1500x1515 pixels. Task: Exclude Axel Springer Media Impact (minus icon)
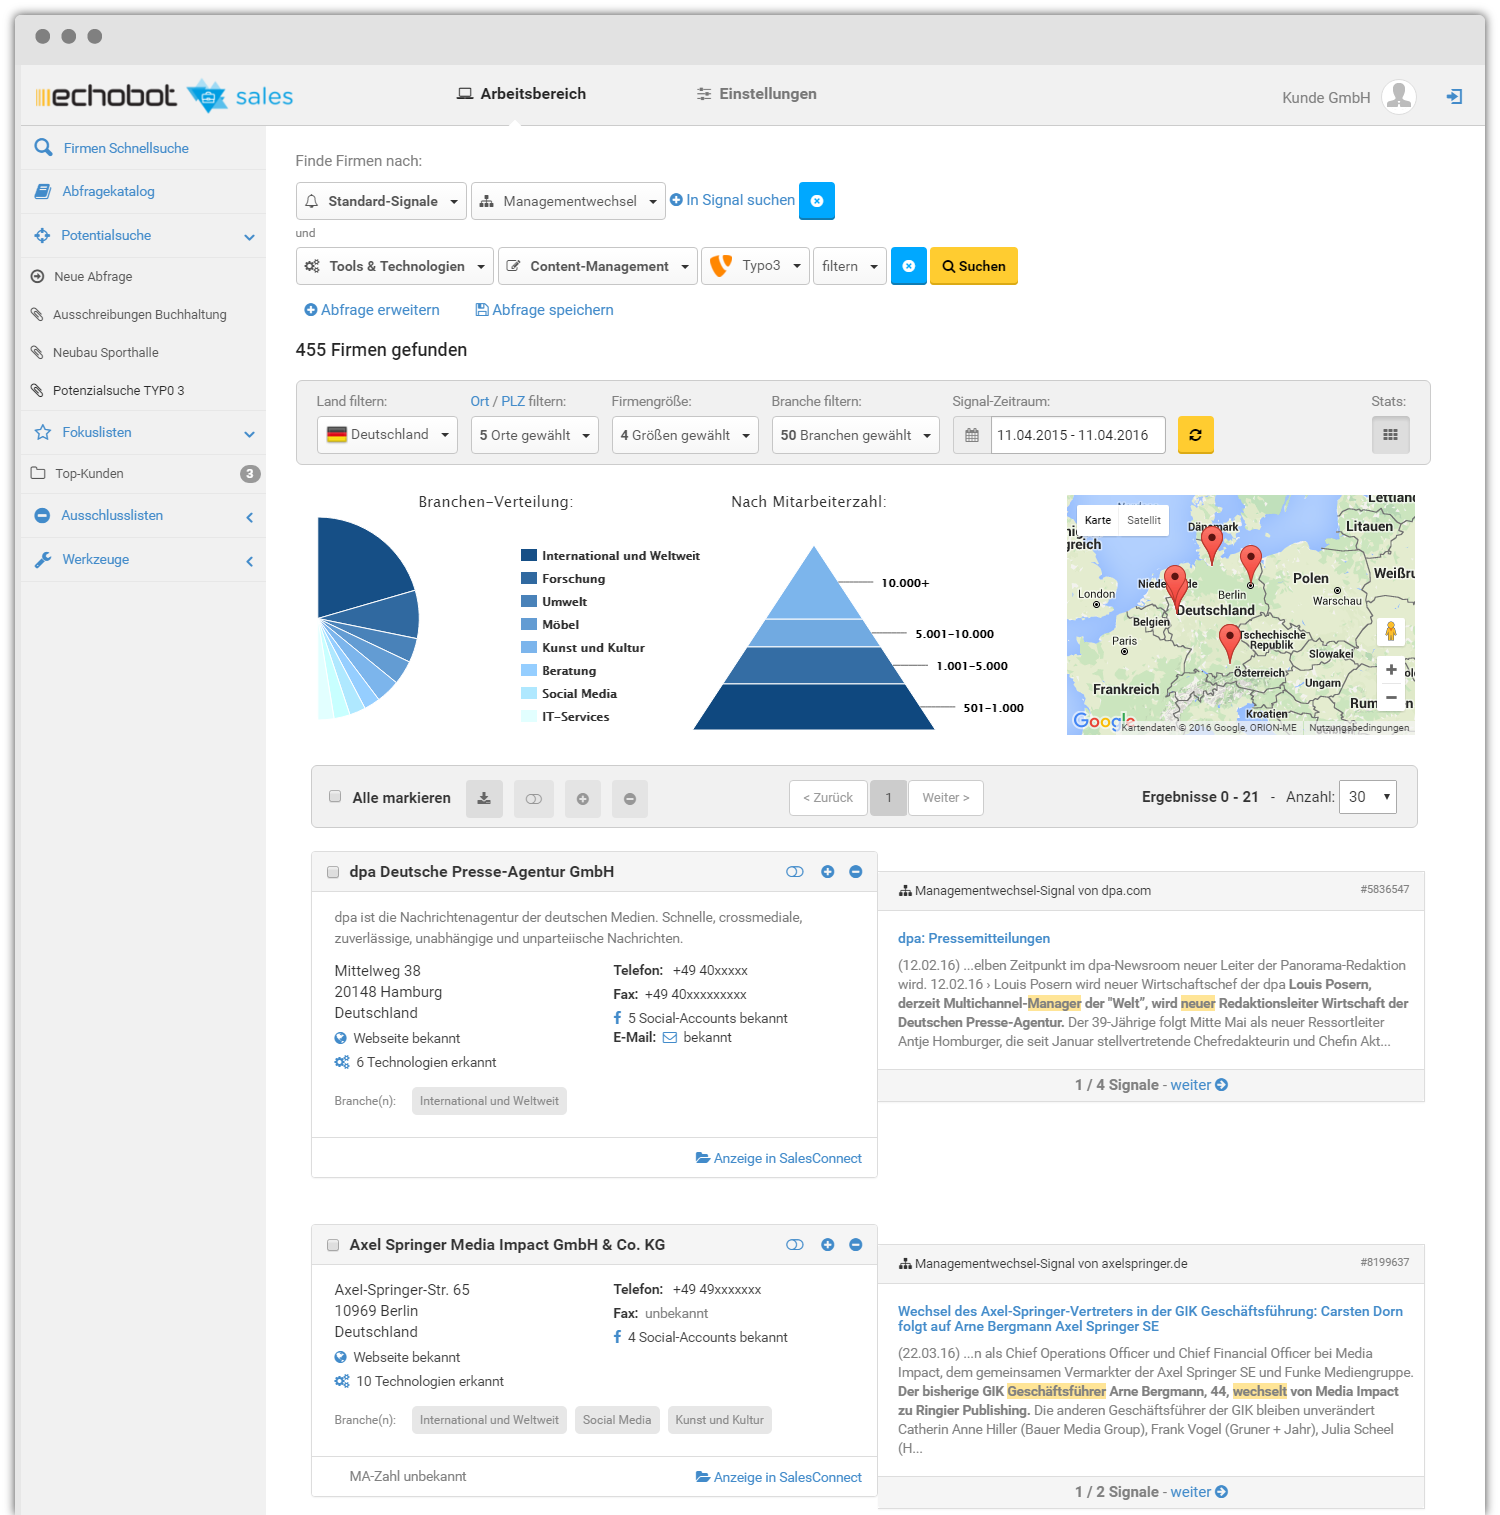(855, 1245)
